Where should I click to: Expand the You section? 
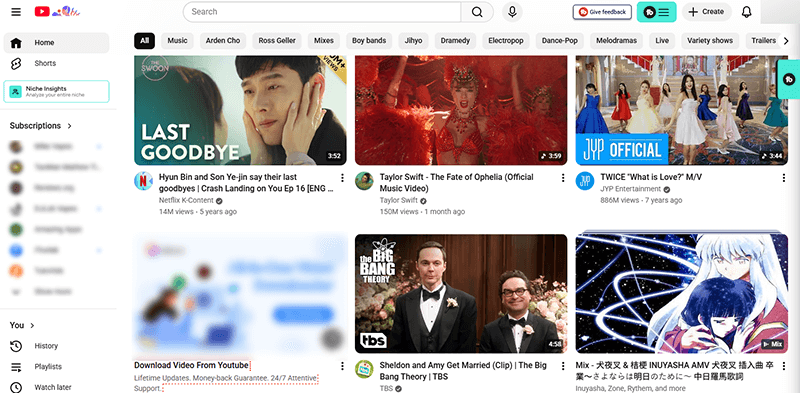click(22, 325)
